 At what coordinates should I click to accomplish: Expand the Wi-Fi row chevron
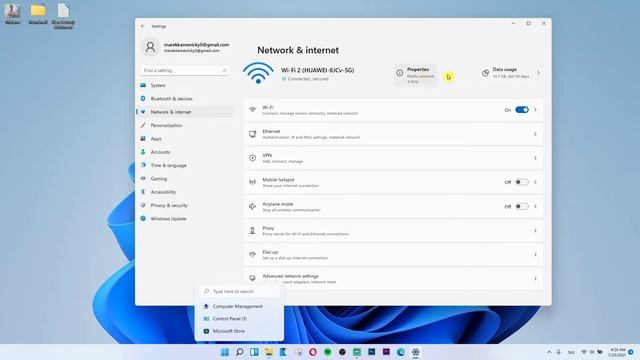(x=535, y=110)
